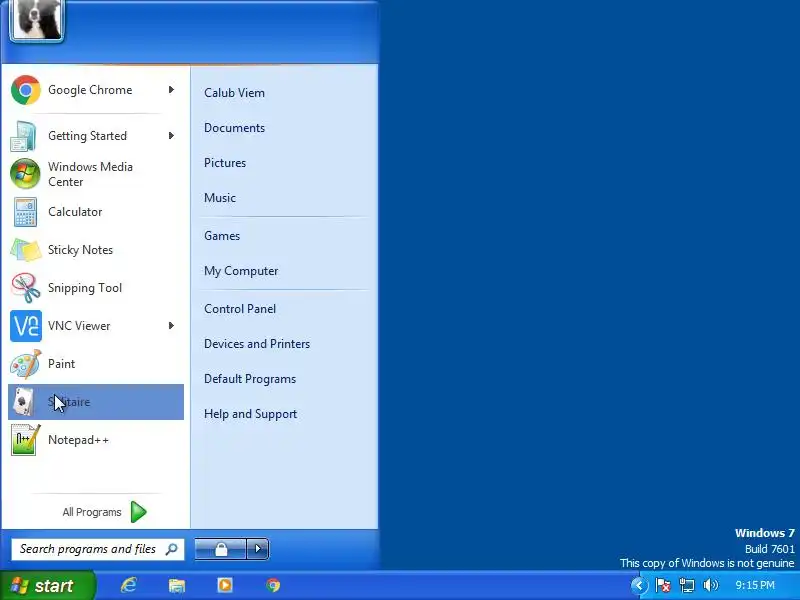Open the Calculator icon
Image resolution: width=800 pixels, height=600 pixels.
pyautogui.click(x=25, y=212)
